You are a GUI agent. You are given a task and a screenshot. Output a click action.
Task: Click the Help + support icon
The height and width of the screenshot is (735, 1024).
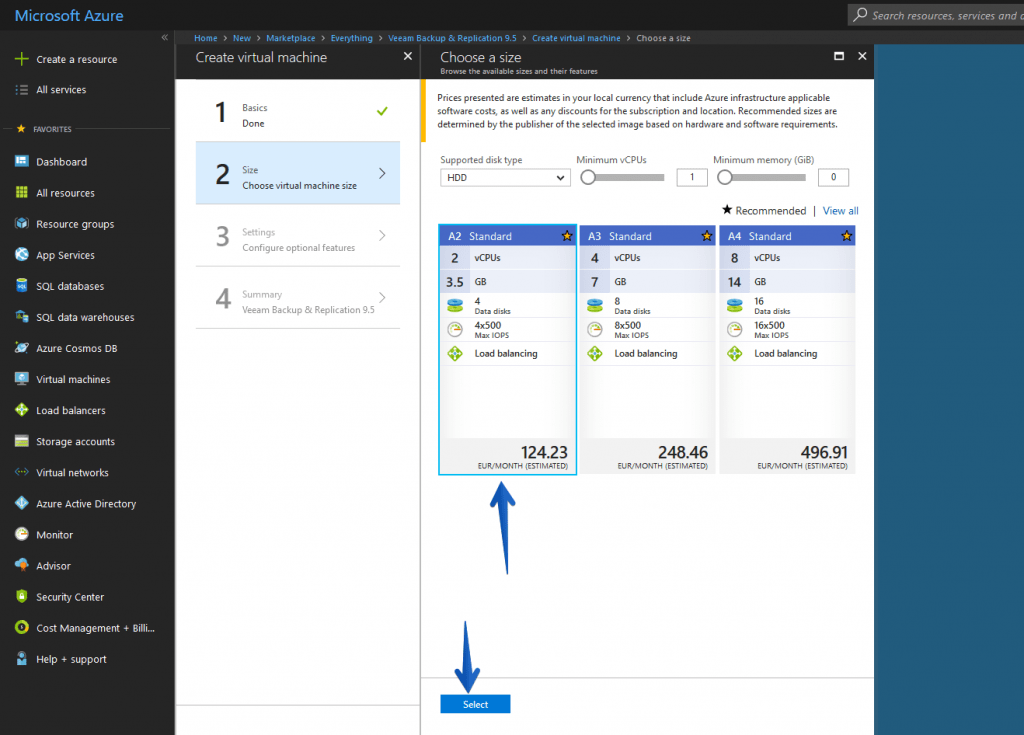coord(22,659)
